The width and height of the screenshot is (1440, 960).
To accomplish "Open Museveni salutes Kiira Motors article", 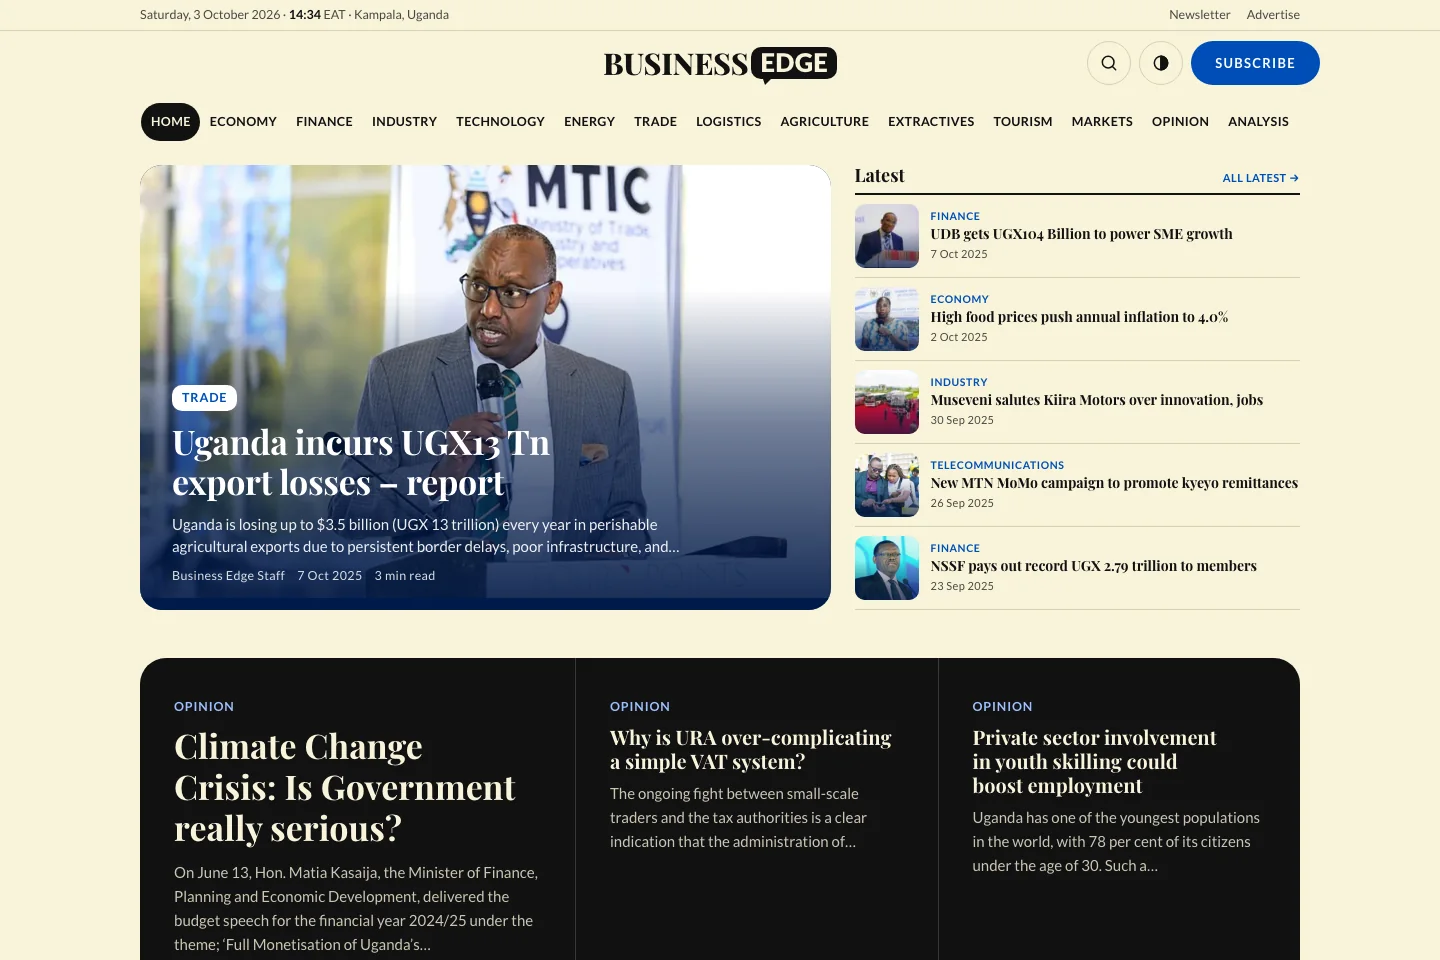I will point(1096,400).
